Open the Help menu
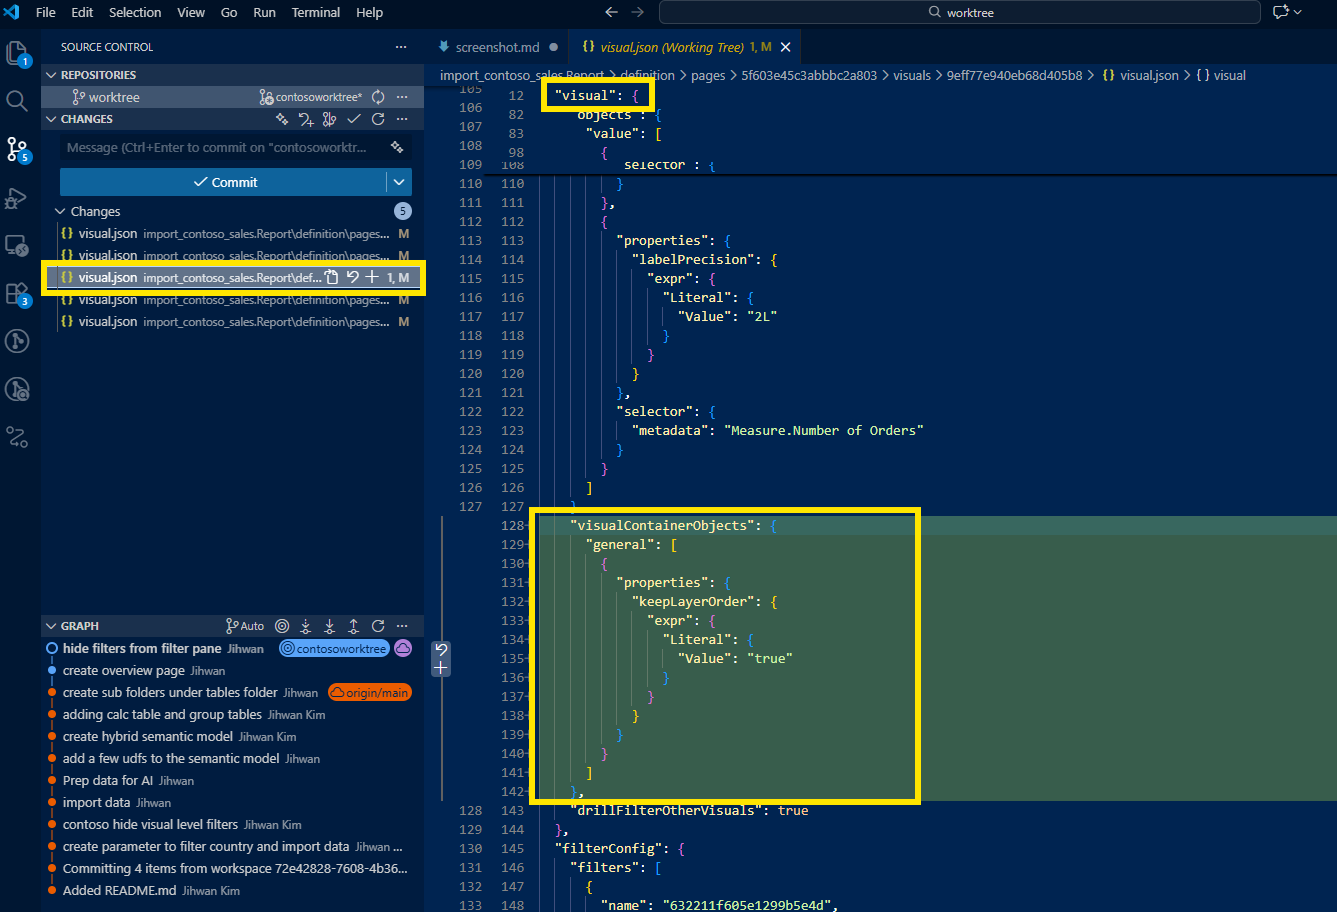 coord(370,12)
